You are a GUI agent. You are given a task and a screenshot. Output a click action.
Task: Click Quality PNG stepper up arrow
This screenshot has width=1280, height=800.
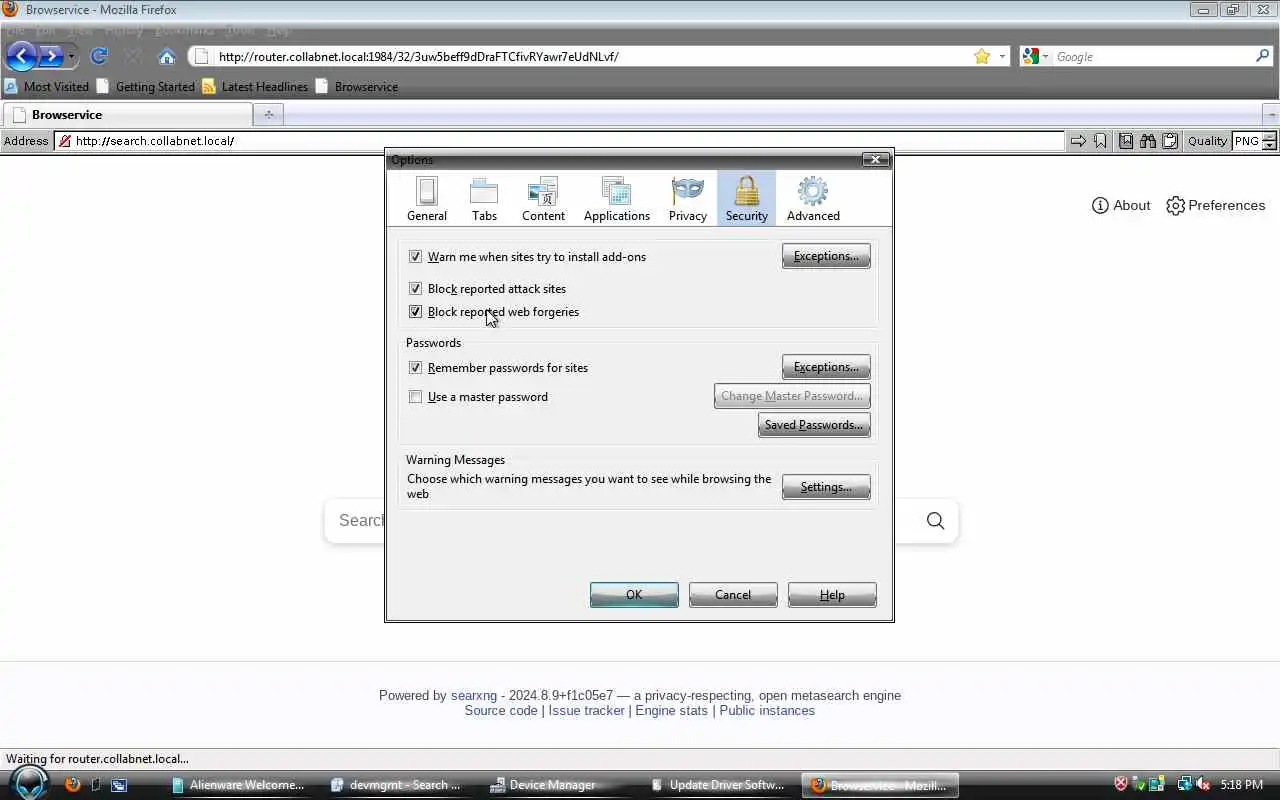[x=1269, y=137]
